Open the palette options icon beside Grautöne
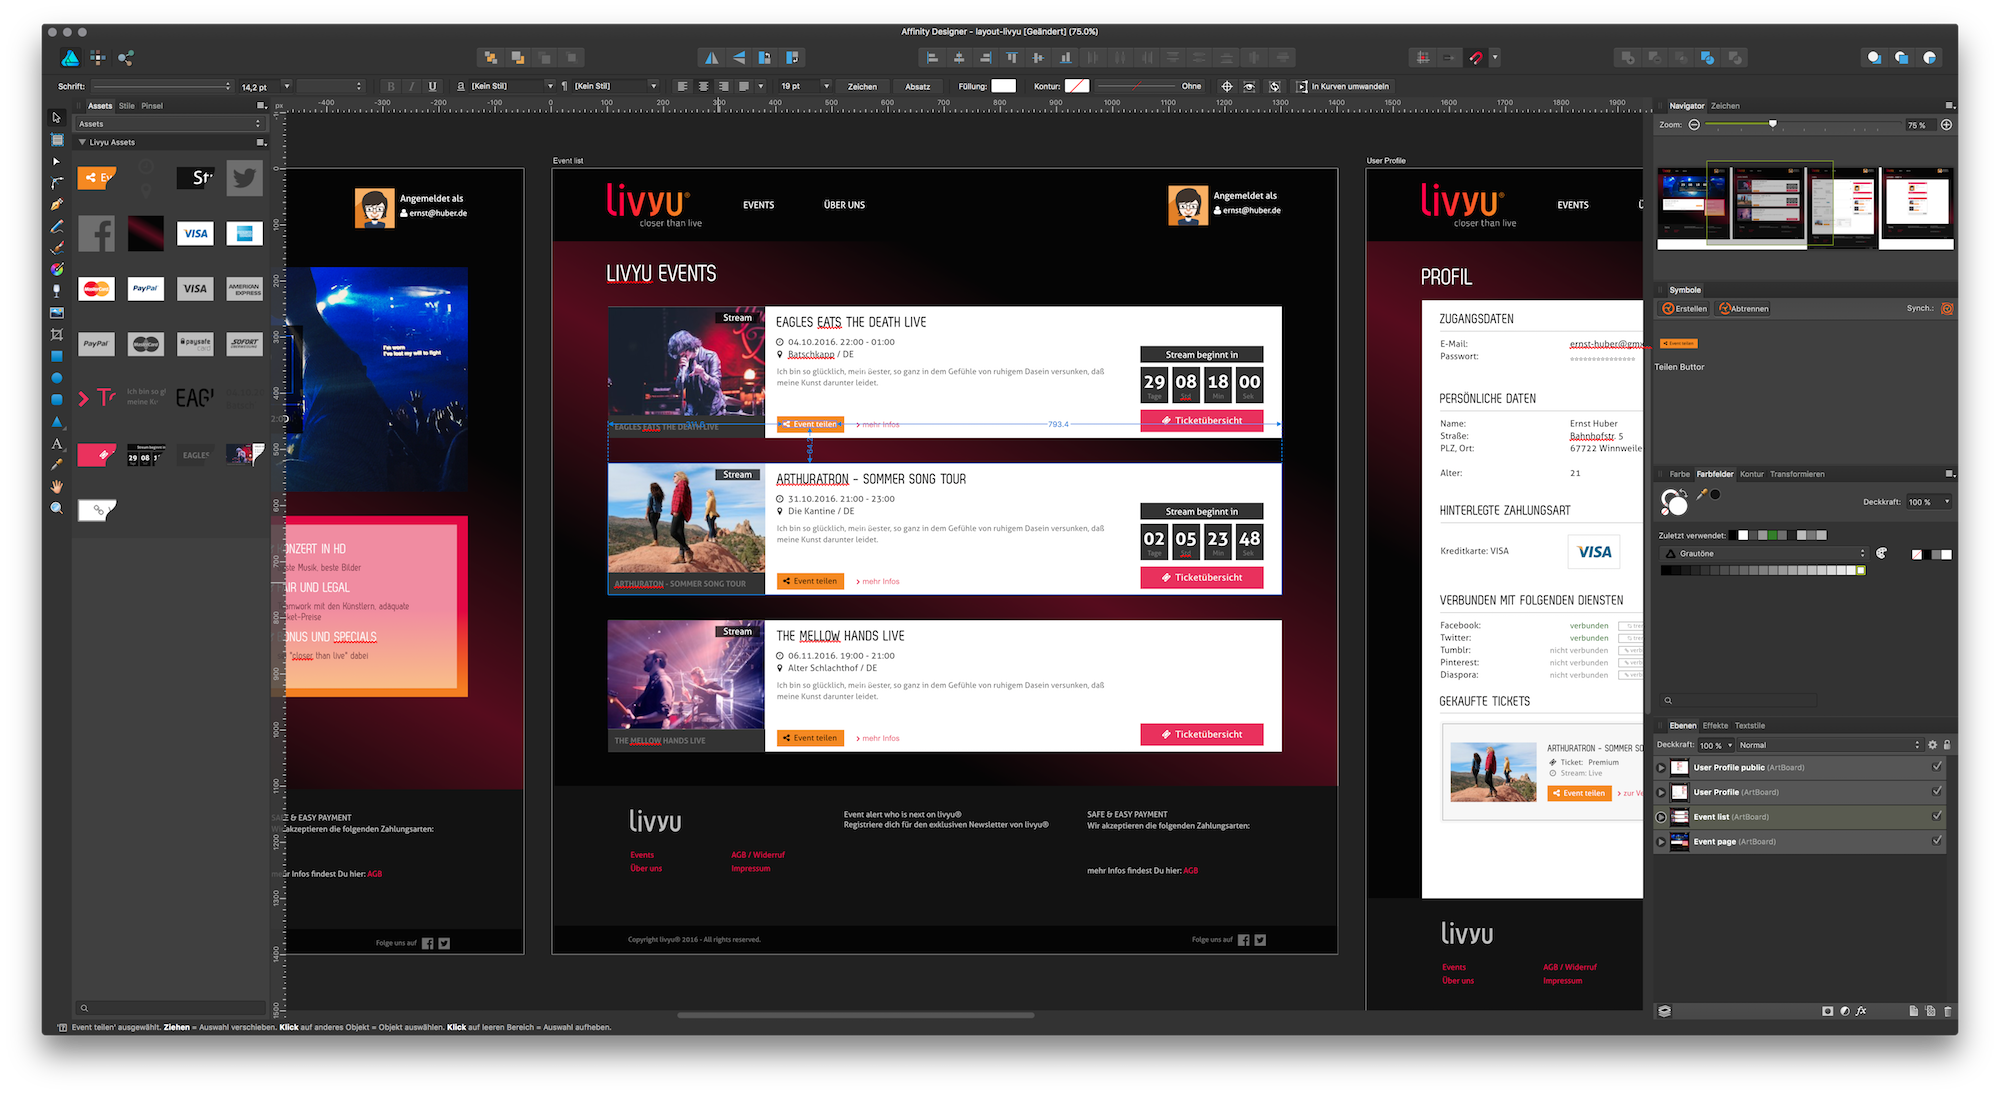Screen dimensions: 2000x1095 coord(1881,553)
